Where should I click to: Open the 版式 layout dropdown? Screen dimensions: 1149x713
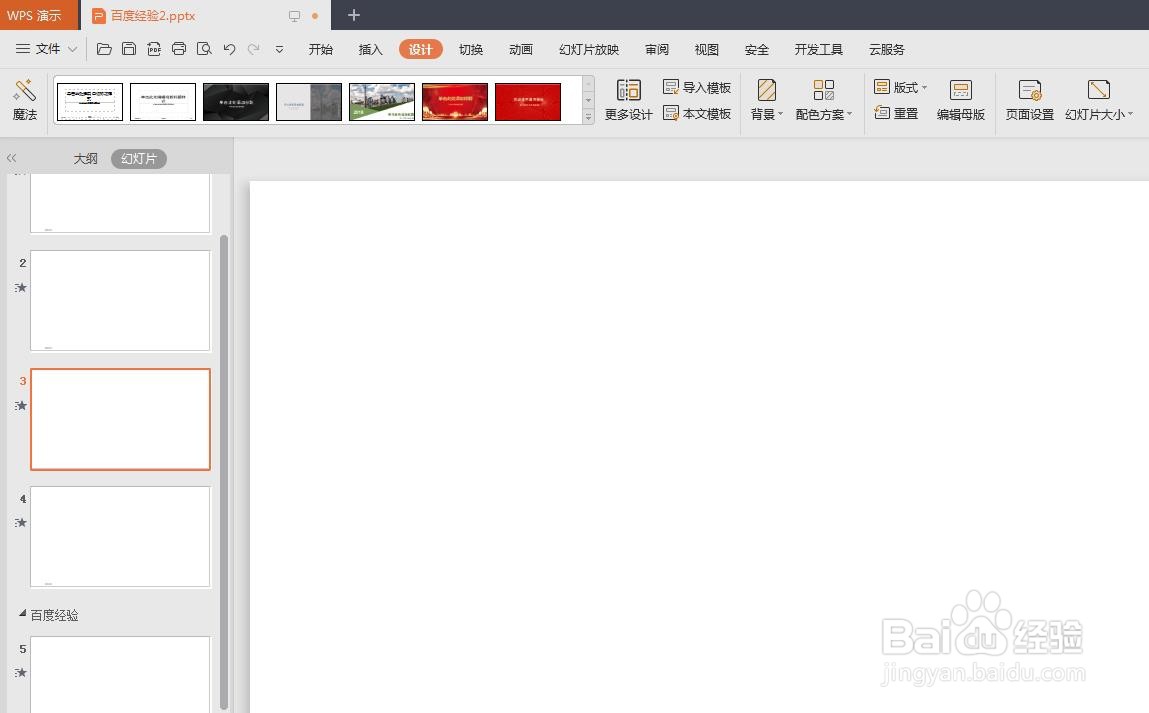901,87
